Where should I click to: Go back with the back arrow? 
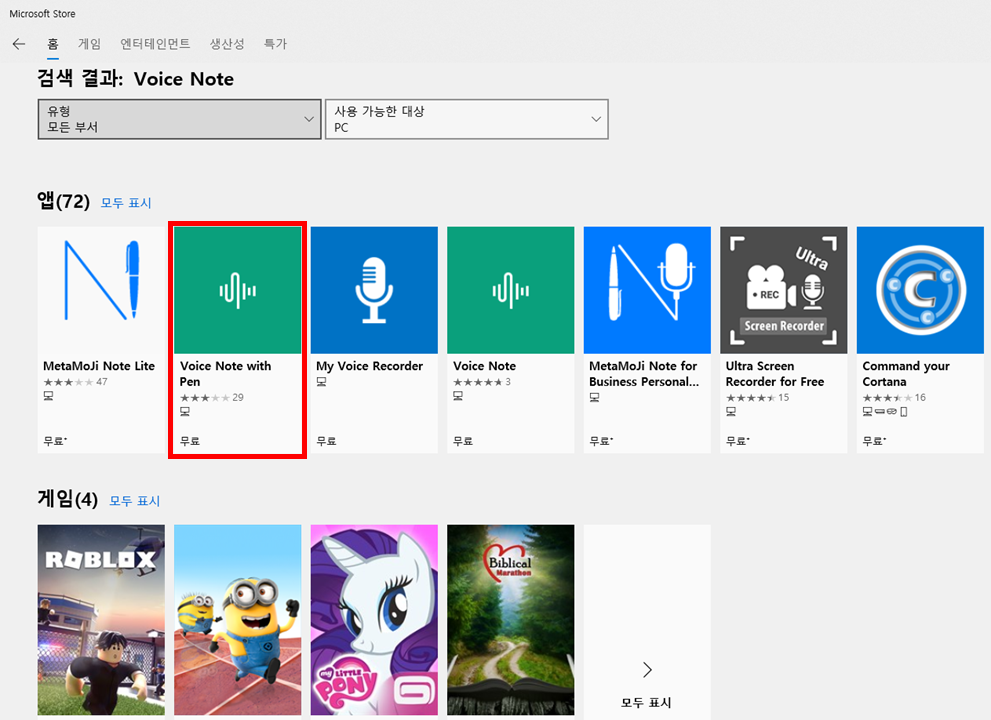click(x=19, y=44)
